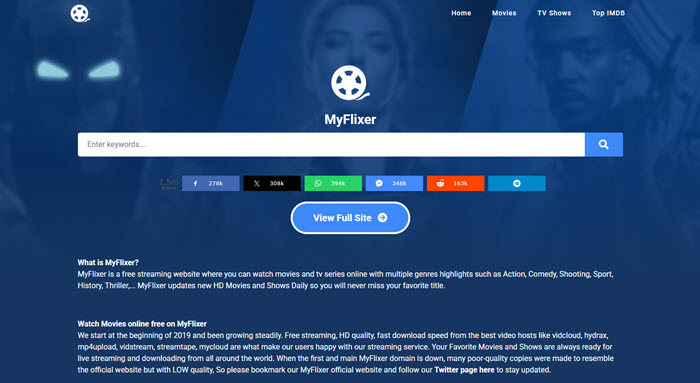Click the film reel logo in the header
Image resolution: width=700 pixels, height=383 pixels.
coord(80,13)
